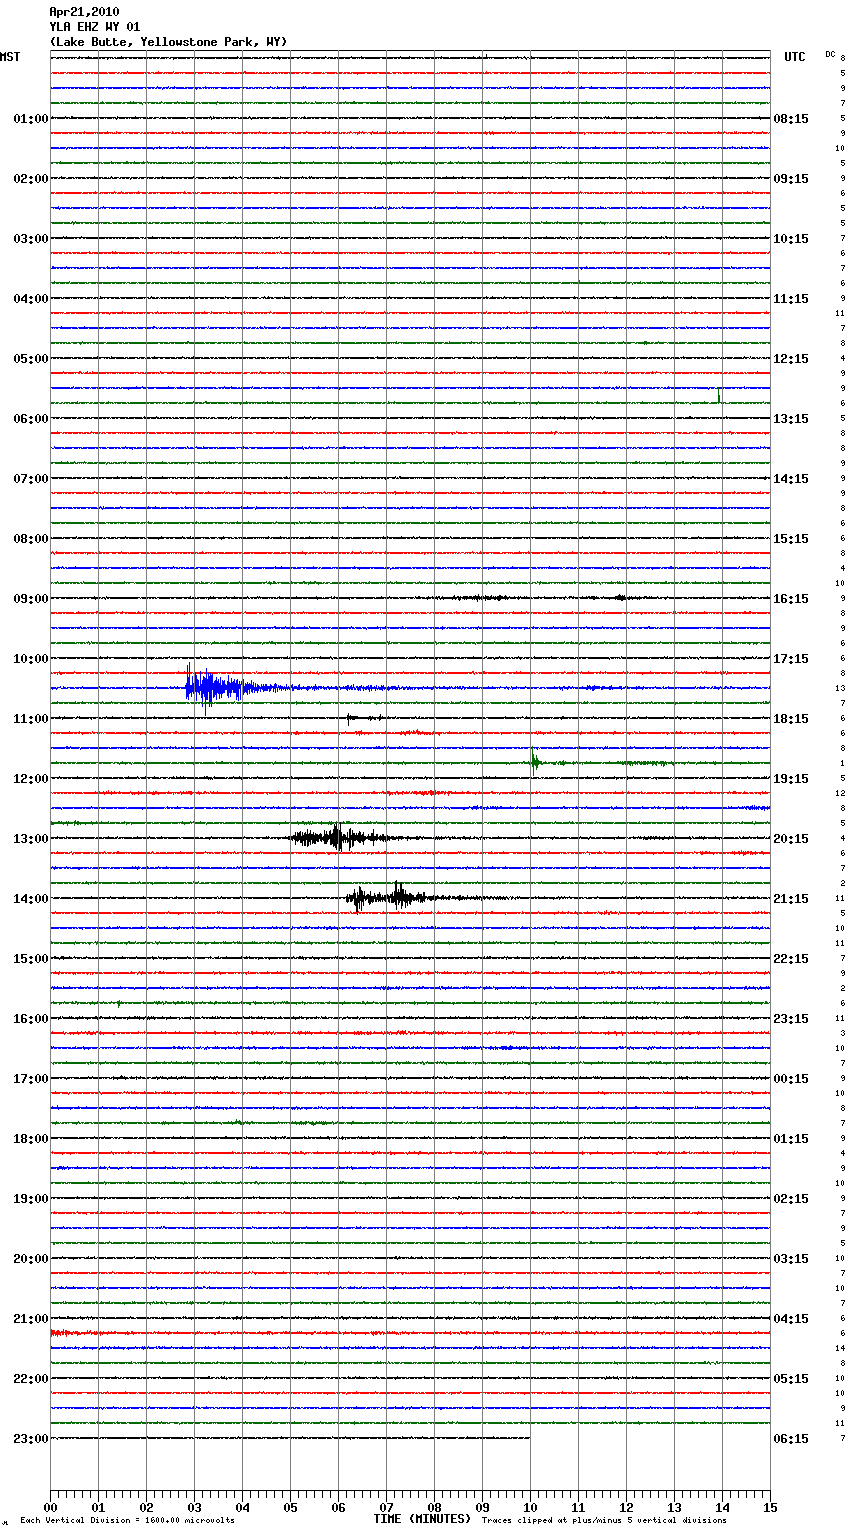Click the minute 00 tick label
Image resolution: width=850 pixels, height=1534 pixels.
[50, 1507]
